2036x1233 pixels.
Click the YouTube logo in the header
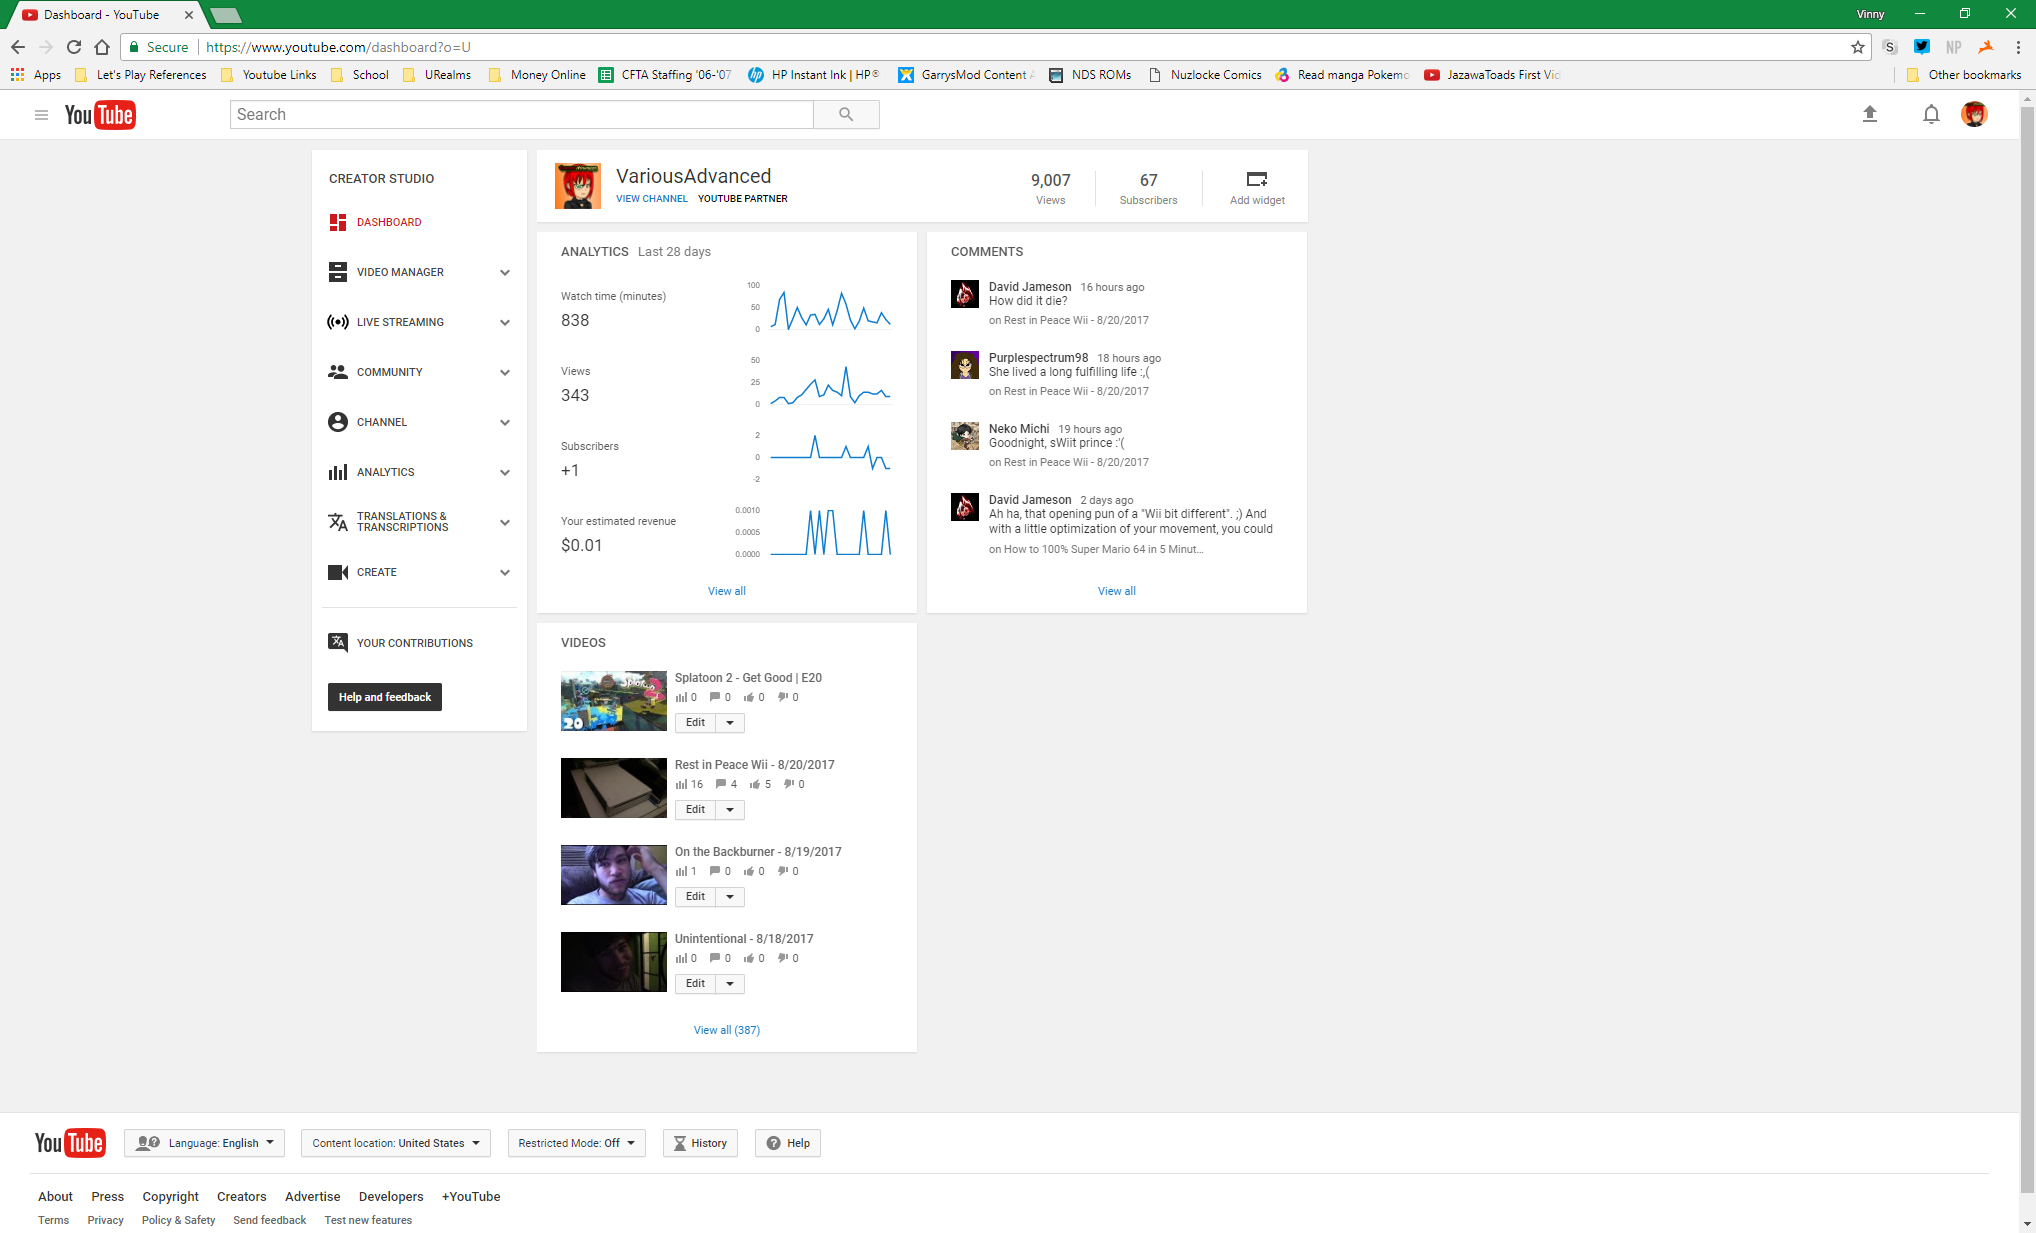click(100, 115)
